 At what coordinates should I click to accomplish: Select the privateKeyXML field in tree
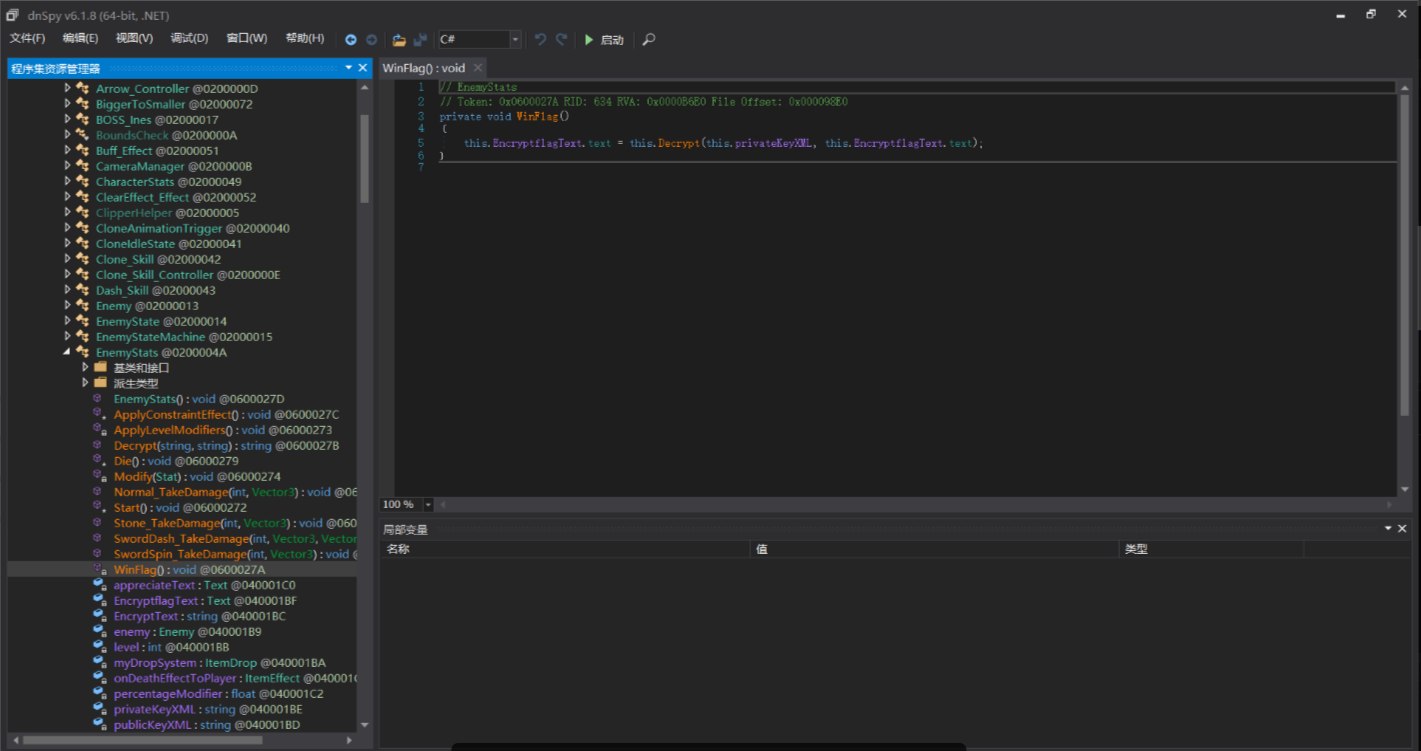(154, 709)
